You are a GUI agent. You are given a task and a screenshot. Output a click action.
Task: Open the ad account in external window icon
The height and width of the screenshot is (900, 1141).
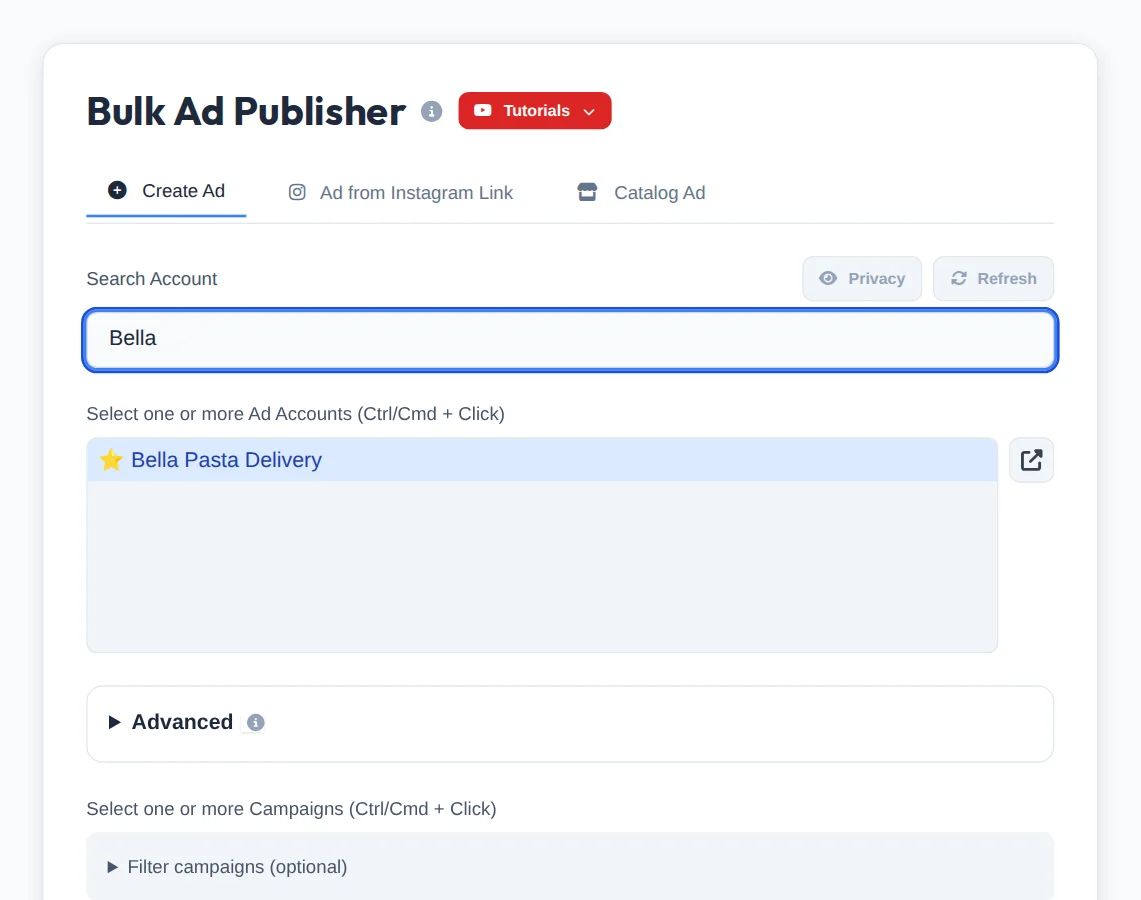tap(1031, 460)
